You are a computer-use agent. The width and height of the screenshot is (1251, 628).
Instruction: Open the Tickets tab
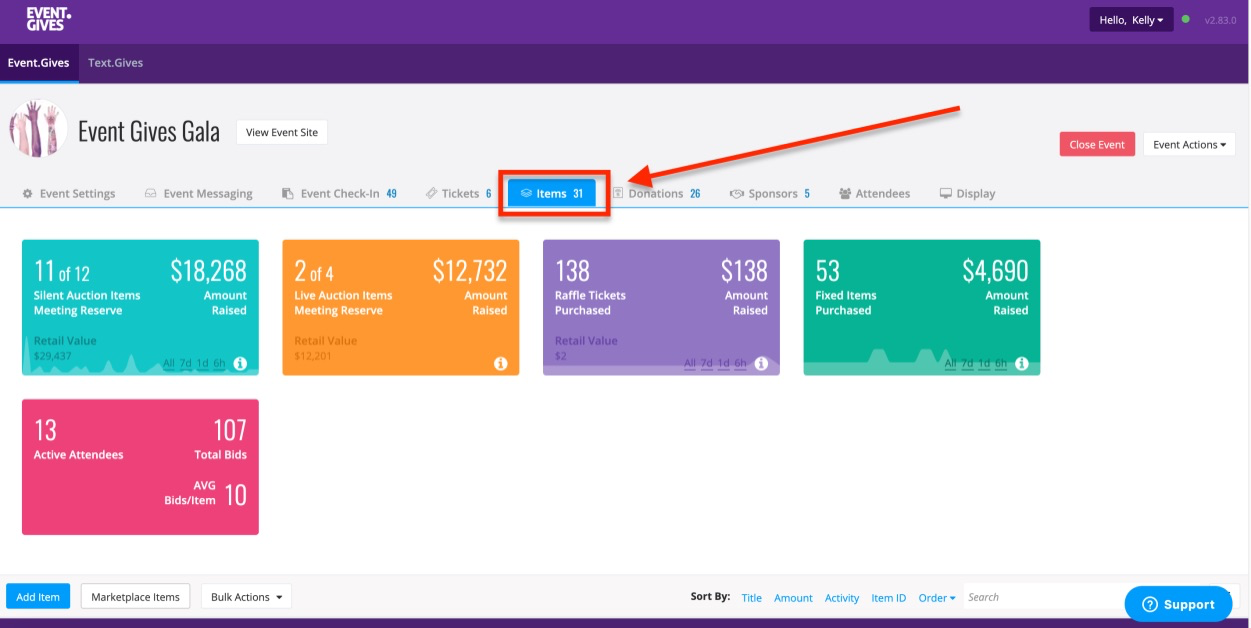tap(458, 194)
